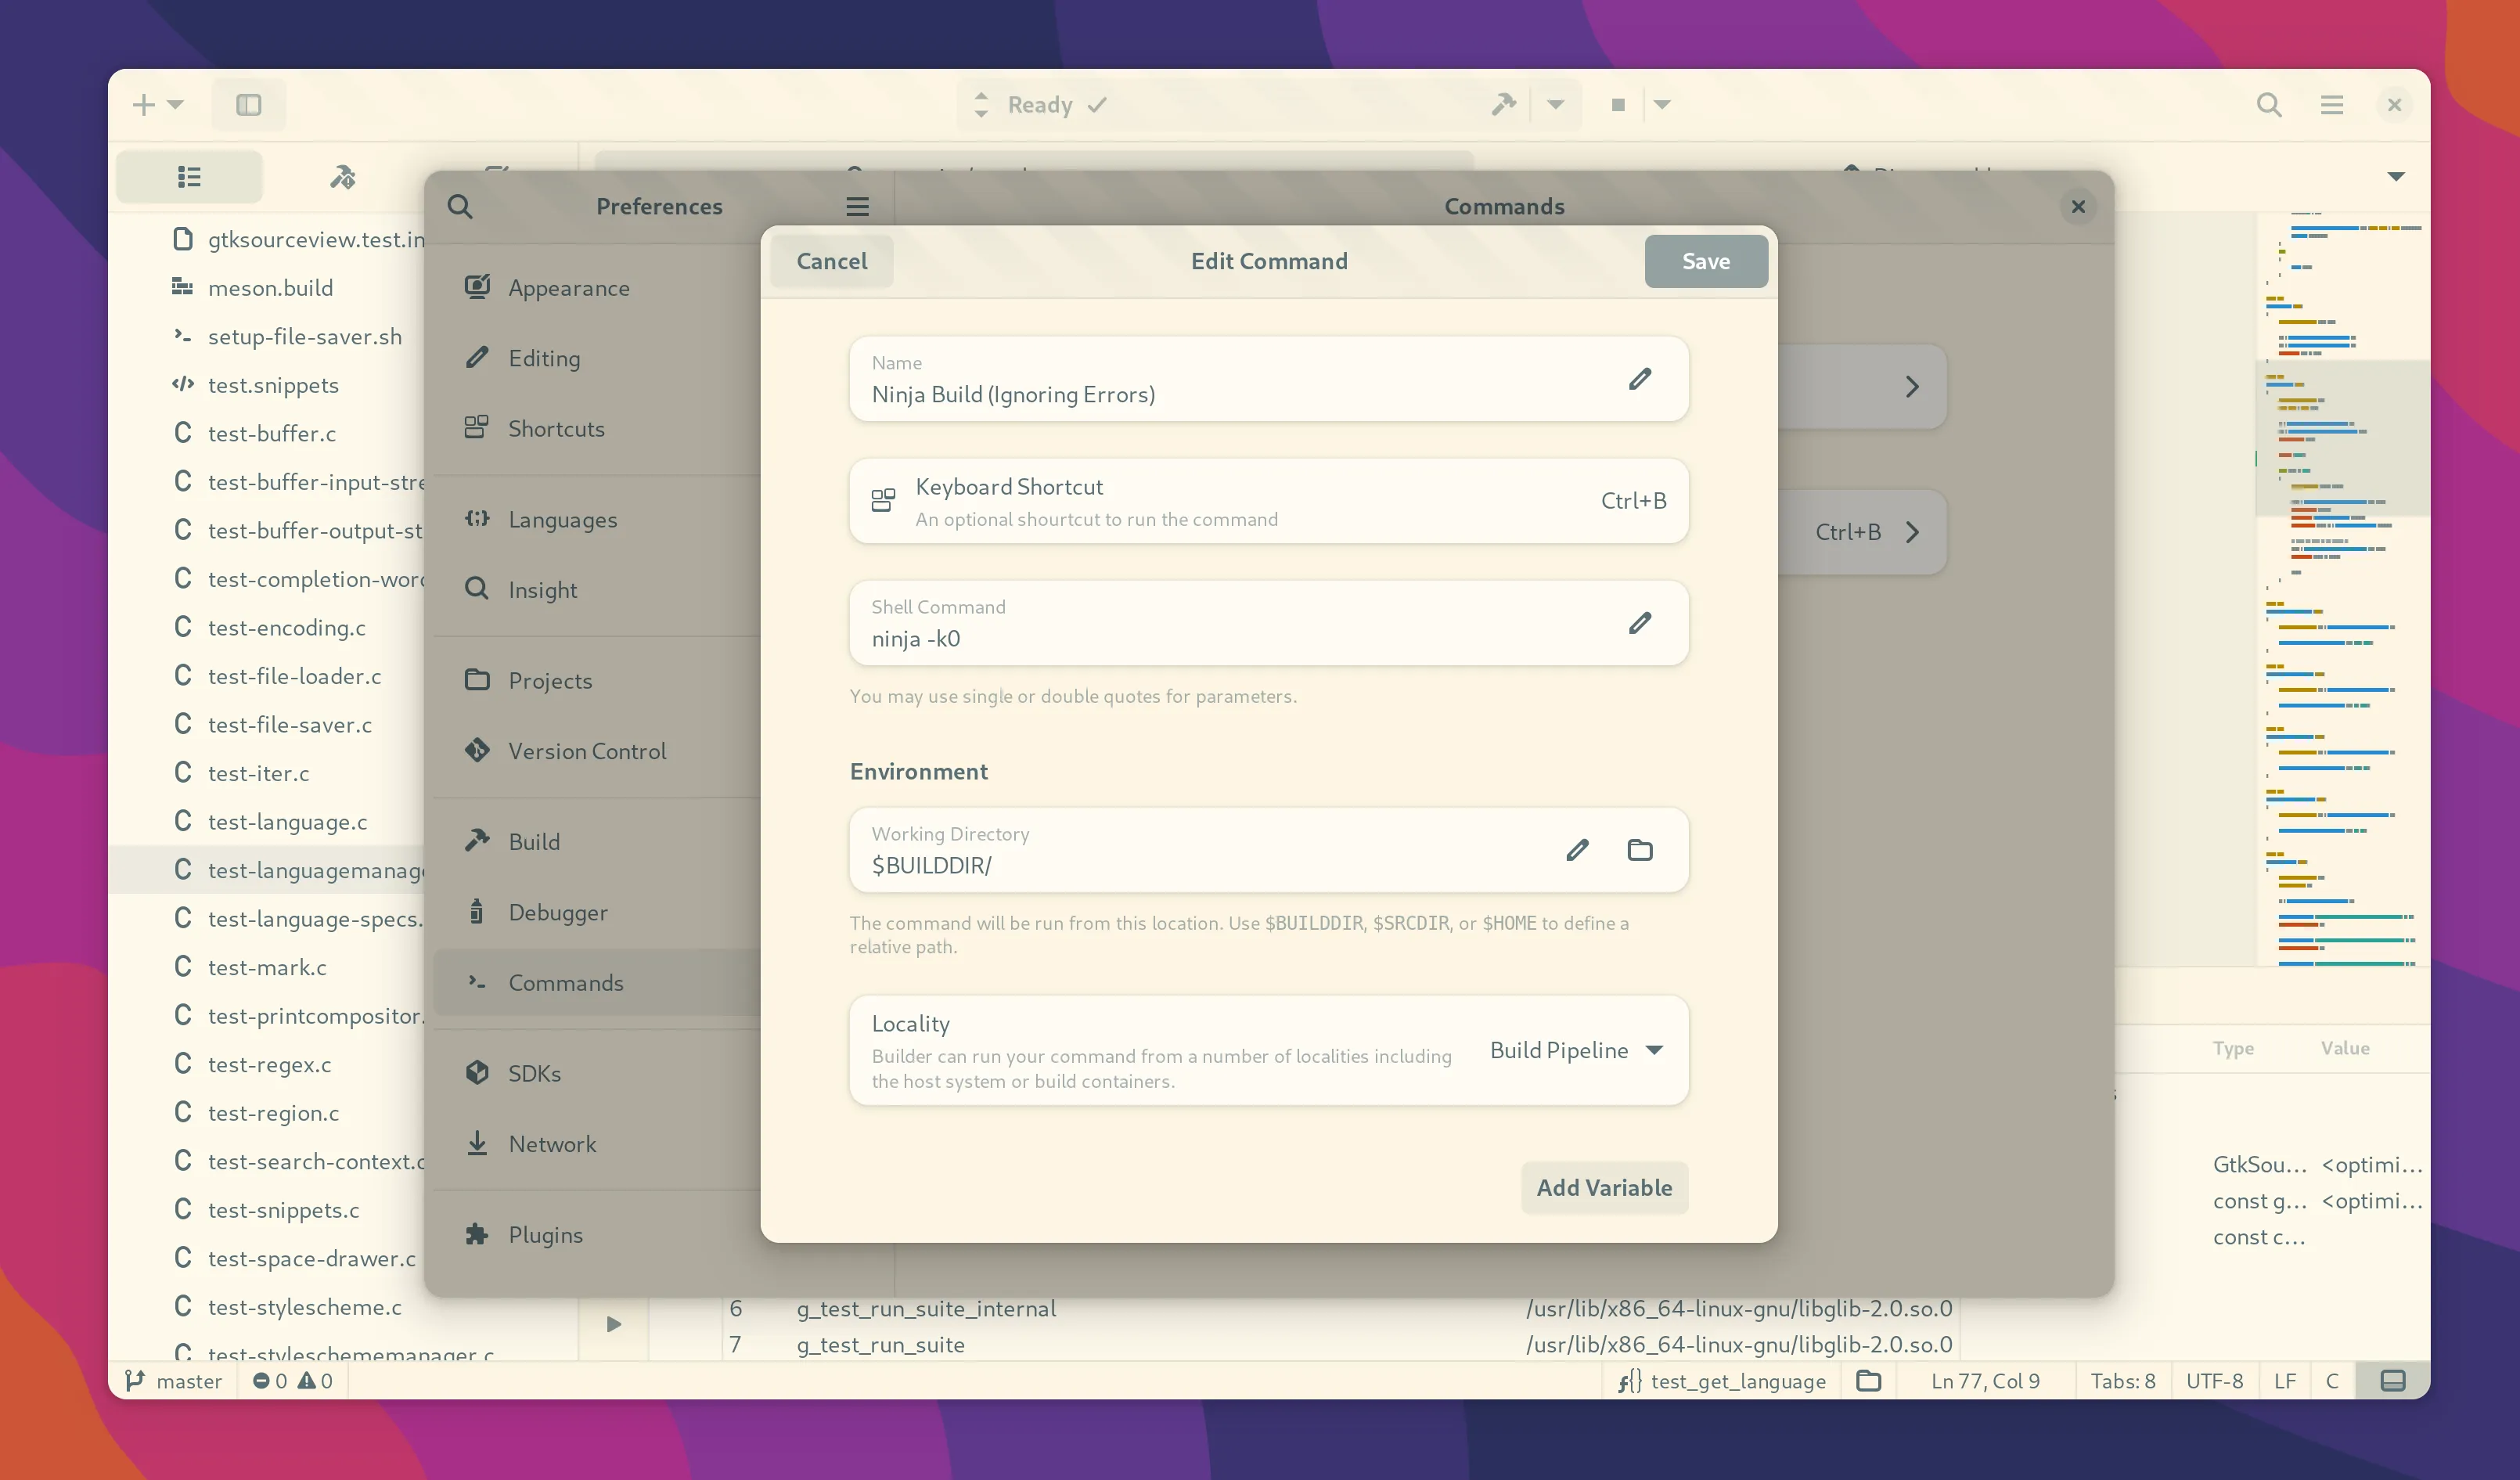This screenshot has width=2520, height=1480.
Task: Open the main window hamburger menu
Action: pyautogui.click(x=2331, y=104)
